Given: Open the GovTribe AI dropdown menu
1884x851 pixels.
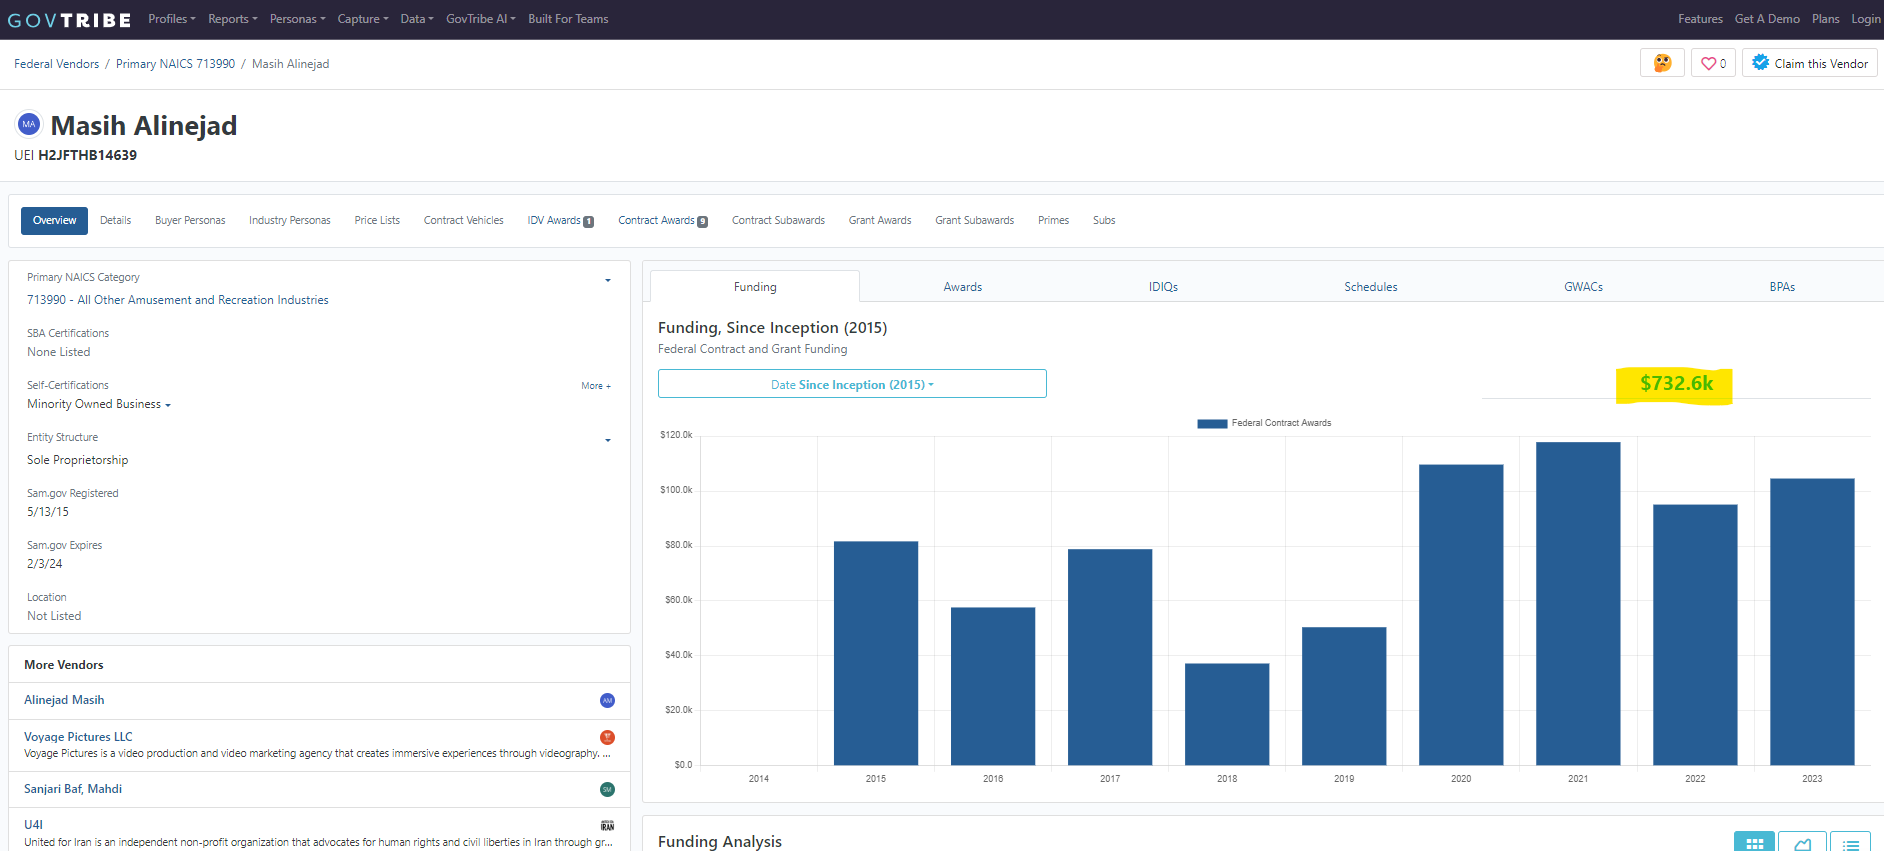Looking at the screenshot, I should (481, 19).
